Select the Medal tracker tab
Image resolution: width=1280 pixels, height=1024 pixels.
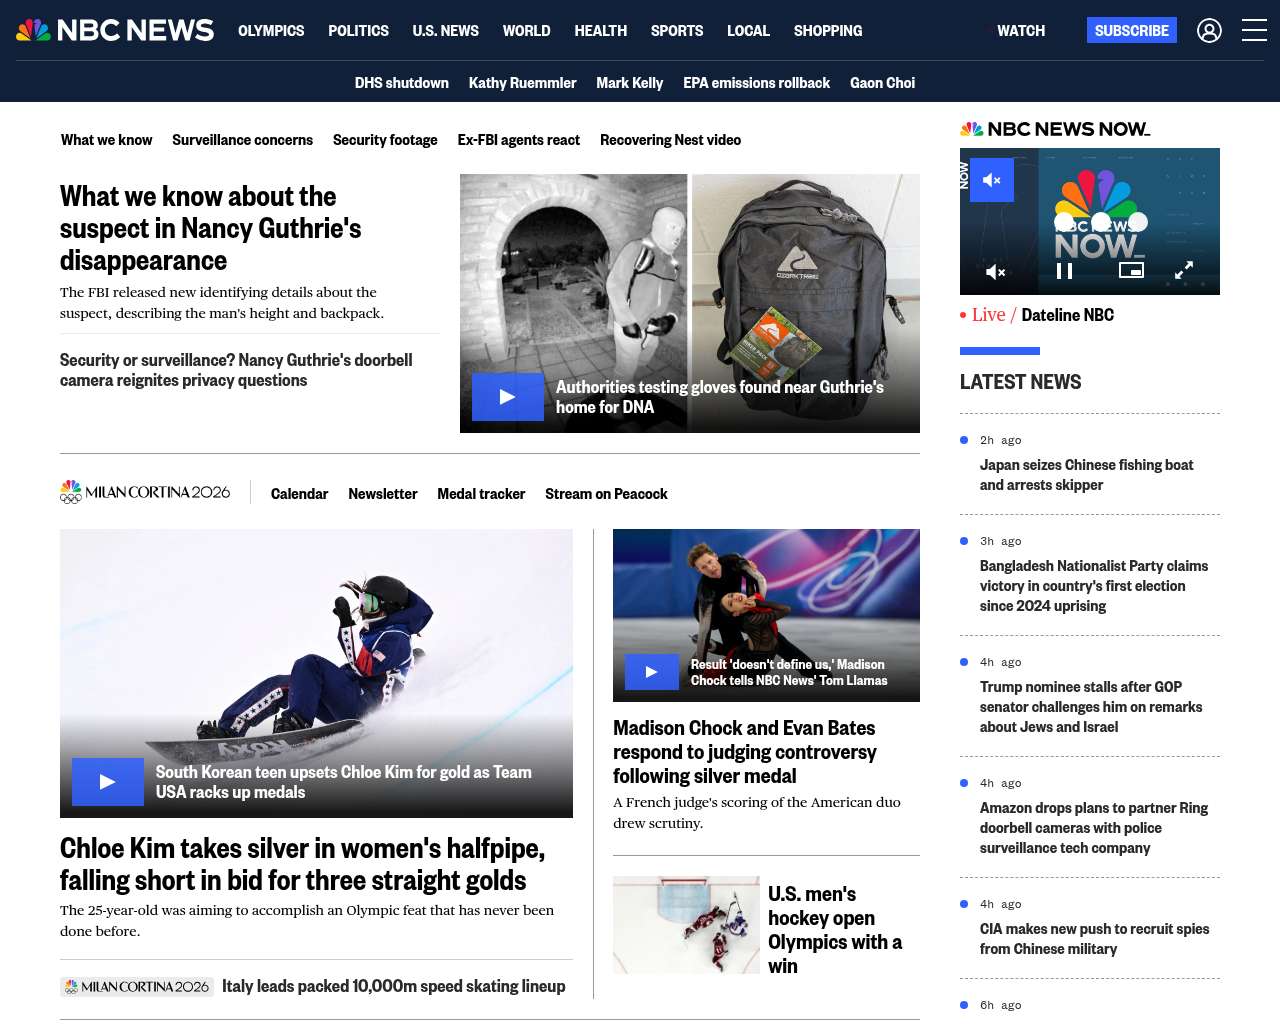(480, 494)
